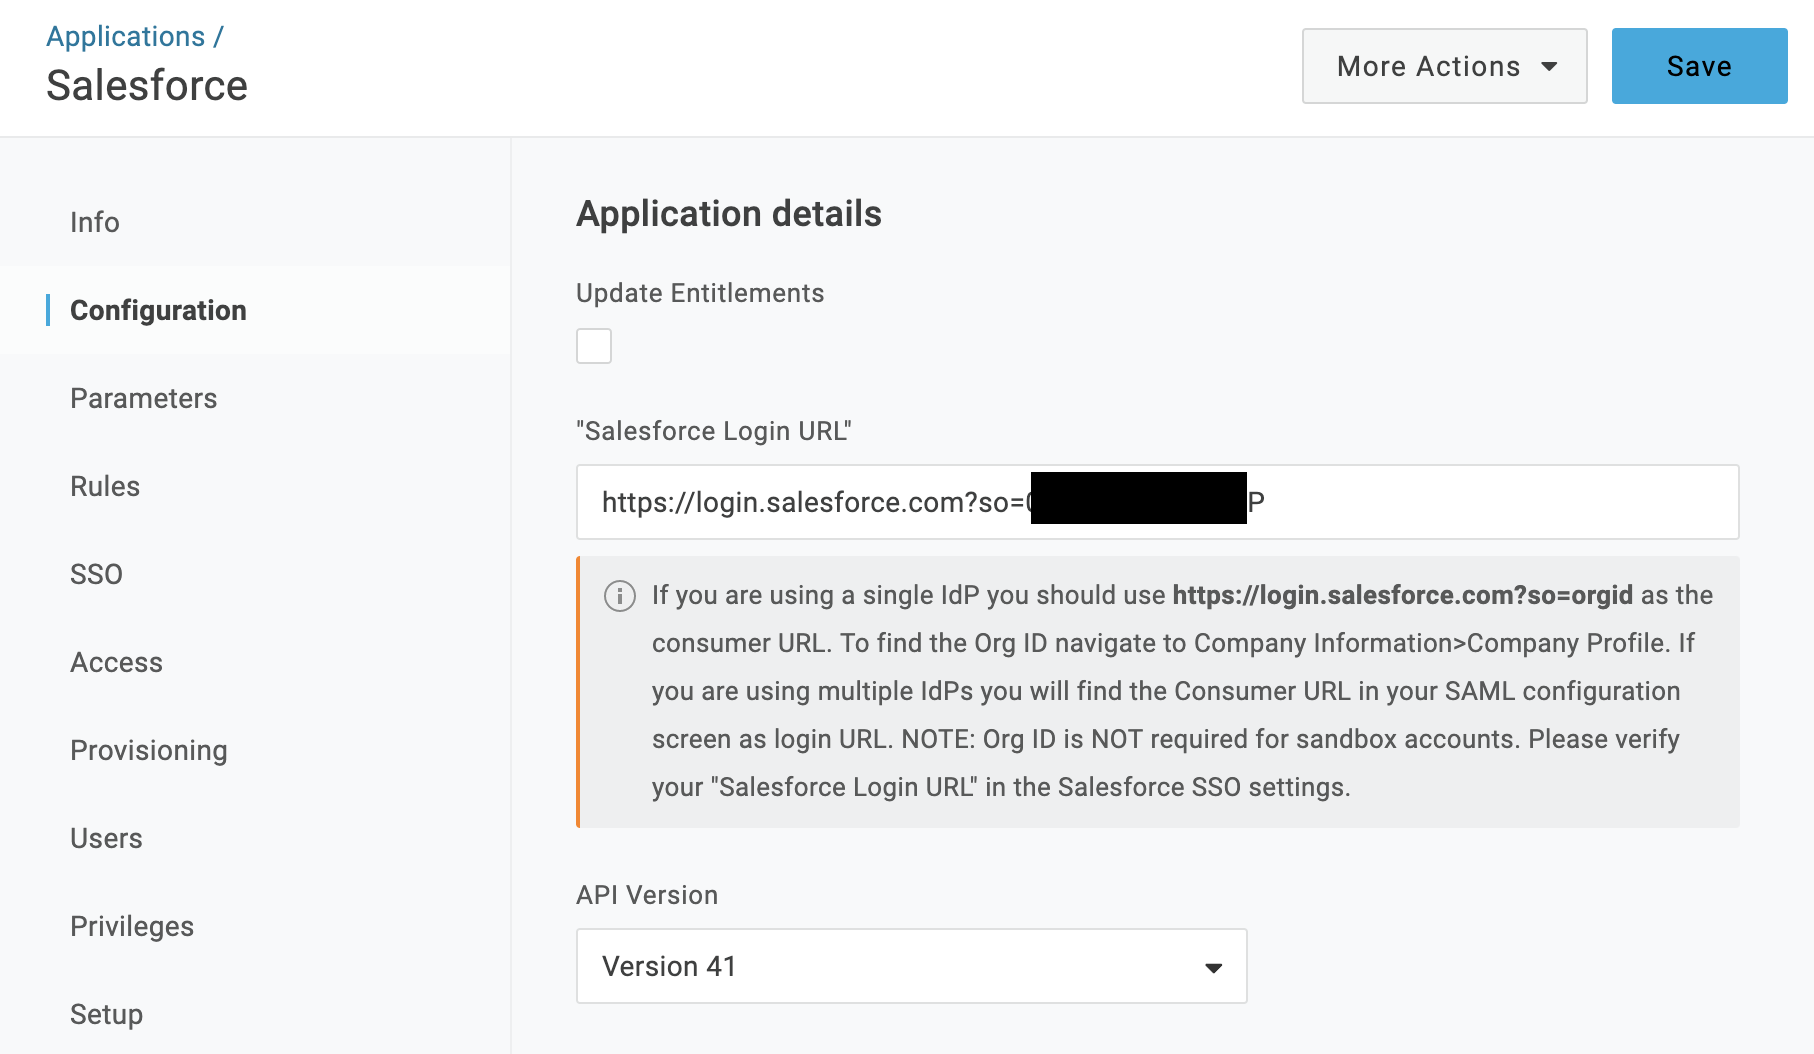Go to the Applications breadcrumb link
The height and width of the screenshot is (1054, 1814).
(x=126, y=36)
